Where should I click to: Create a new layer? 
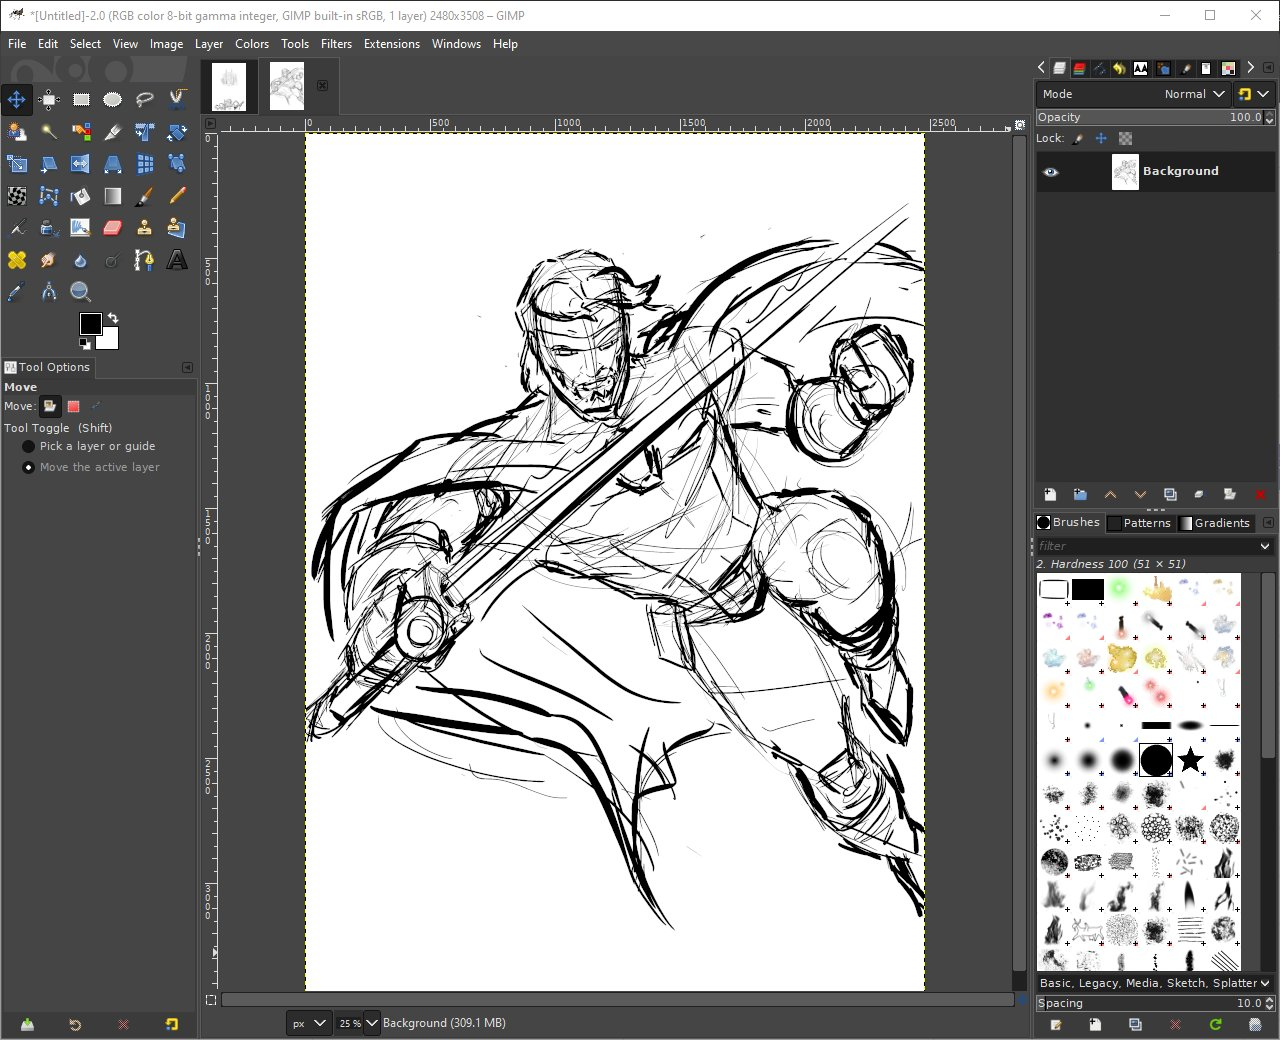[1050, 495]
